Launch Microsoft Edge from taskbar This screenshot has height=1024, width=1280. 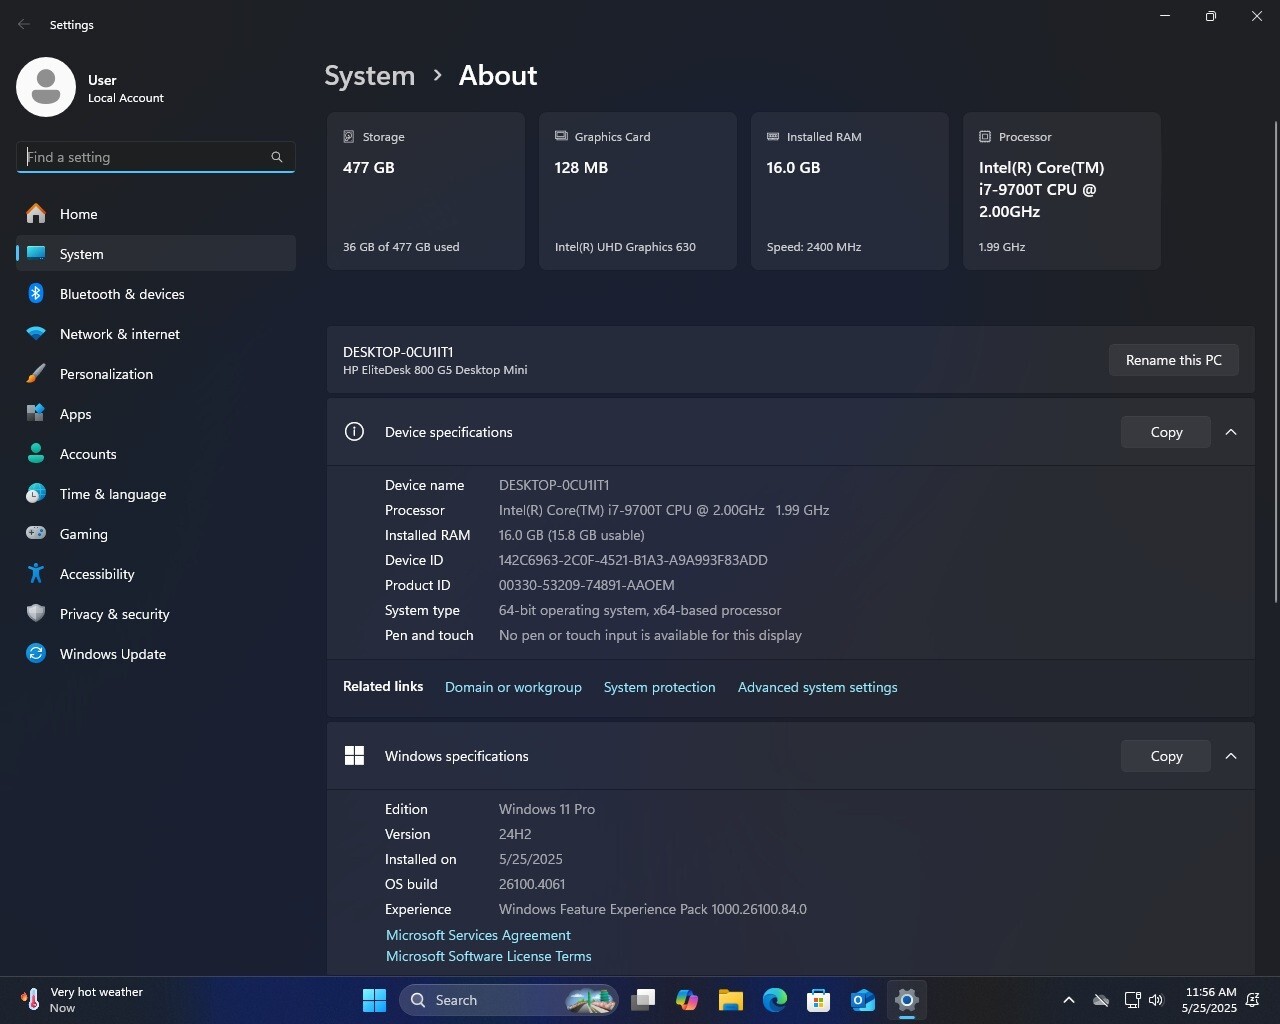pyautogui.click(x=775, y=1000)
